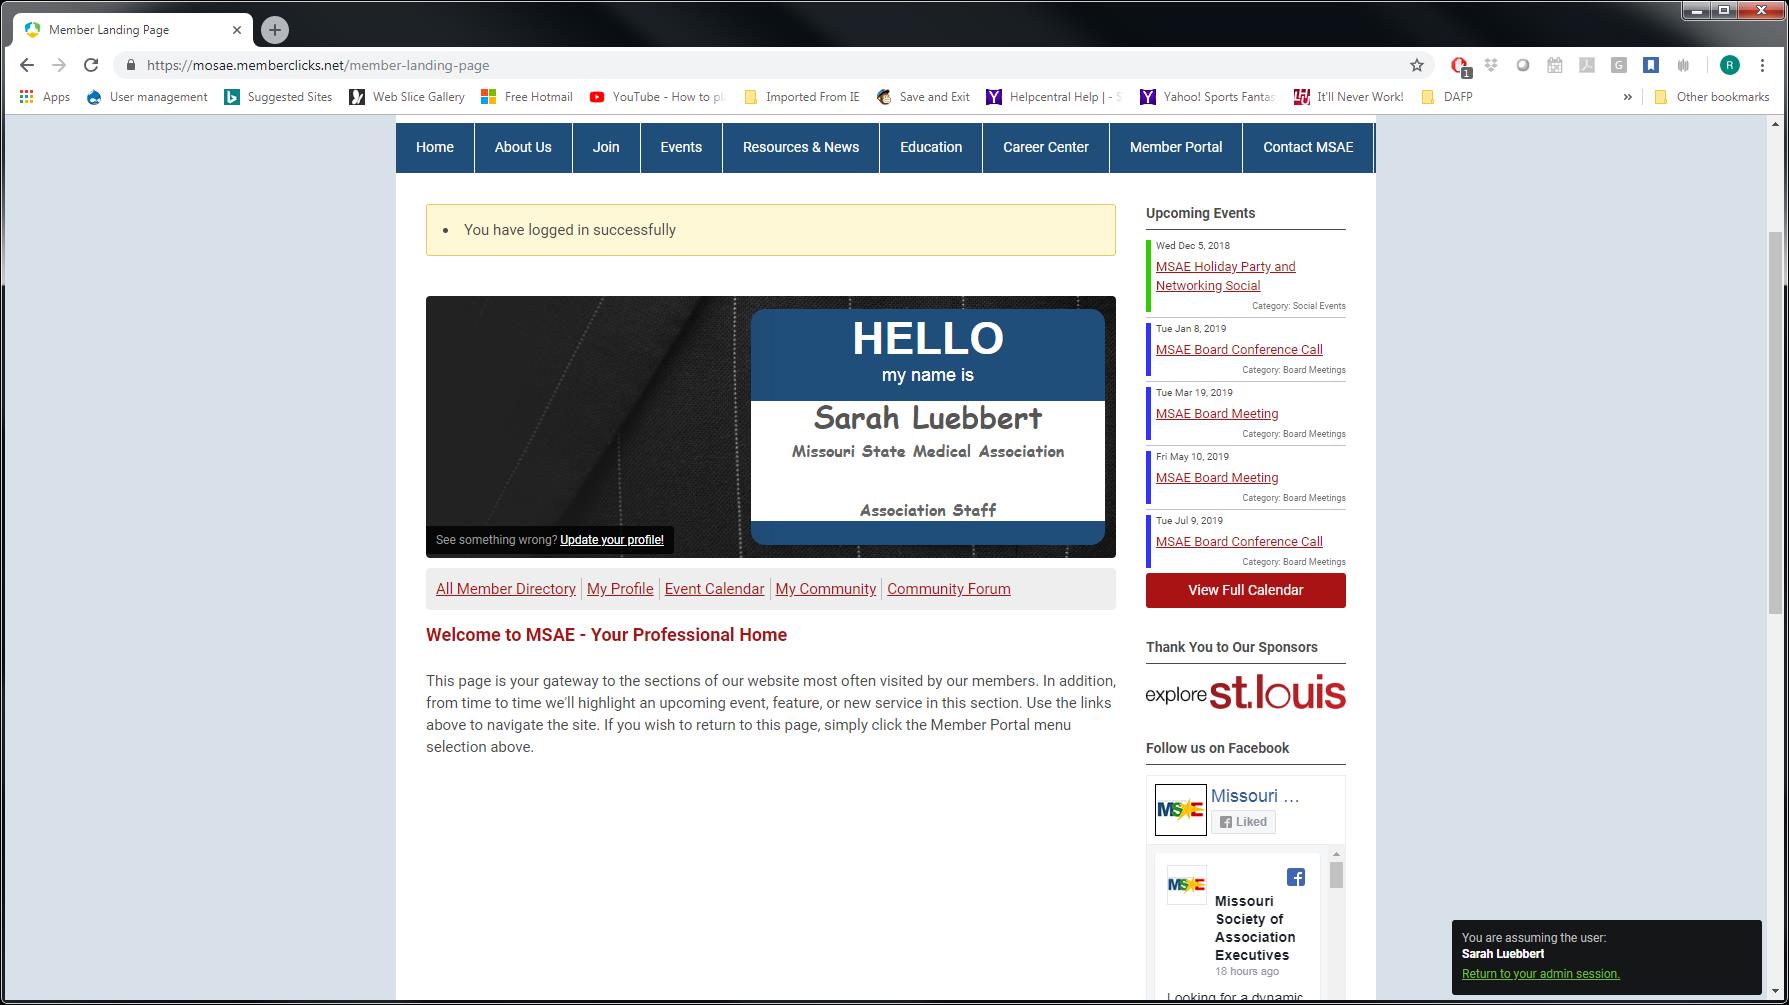Open a new browser tab
This screenshot has height=1005, width=1789.
[275, 30]
